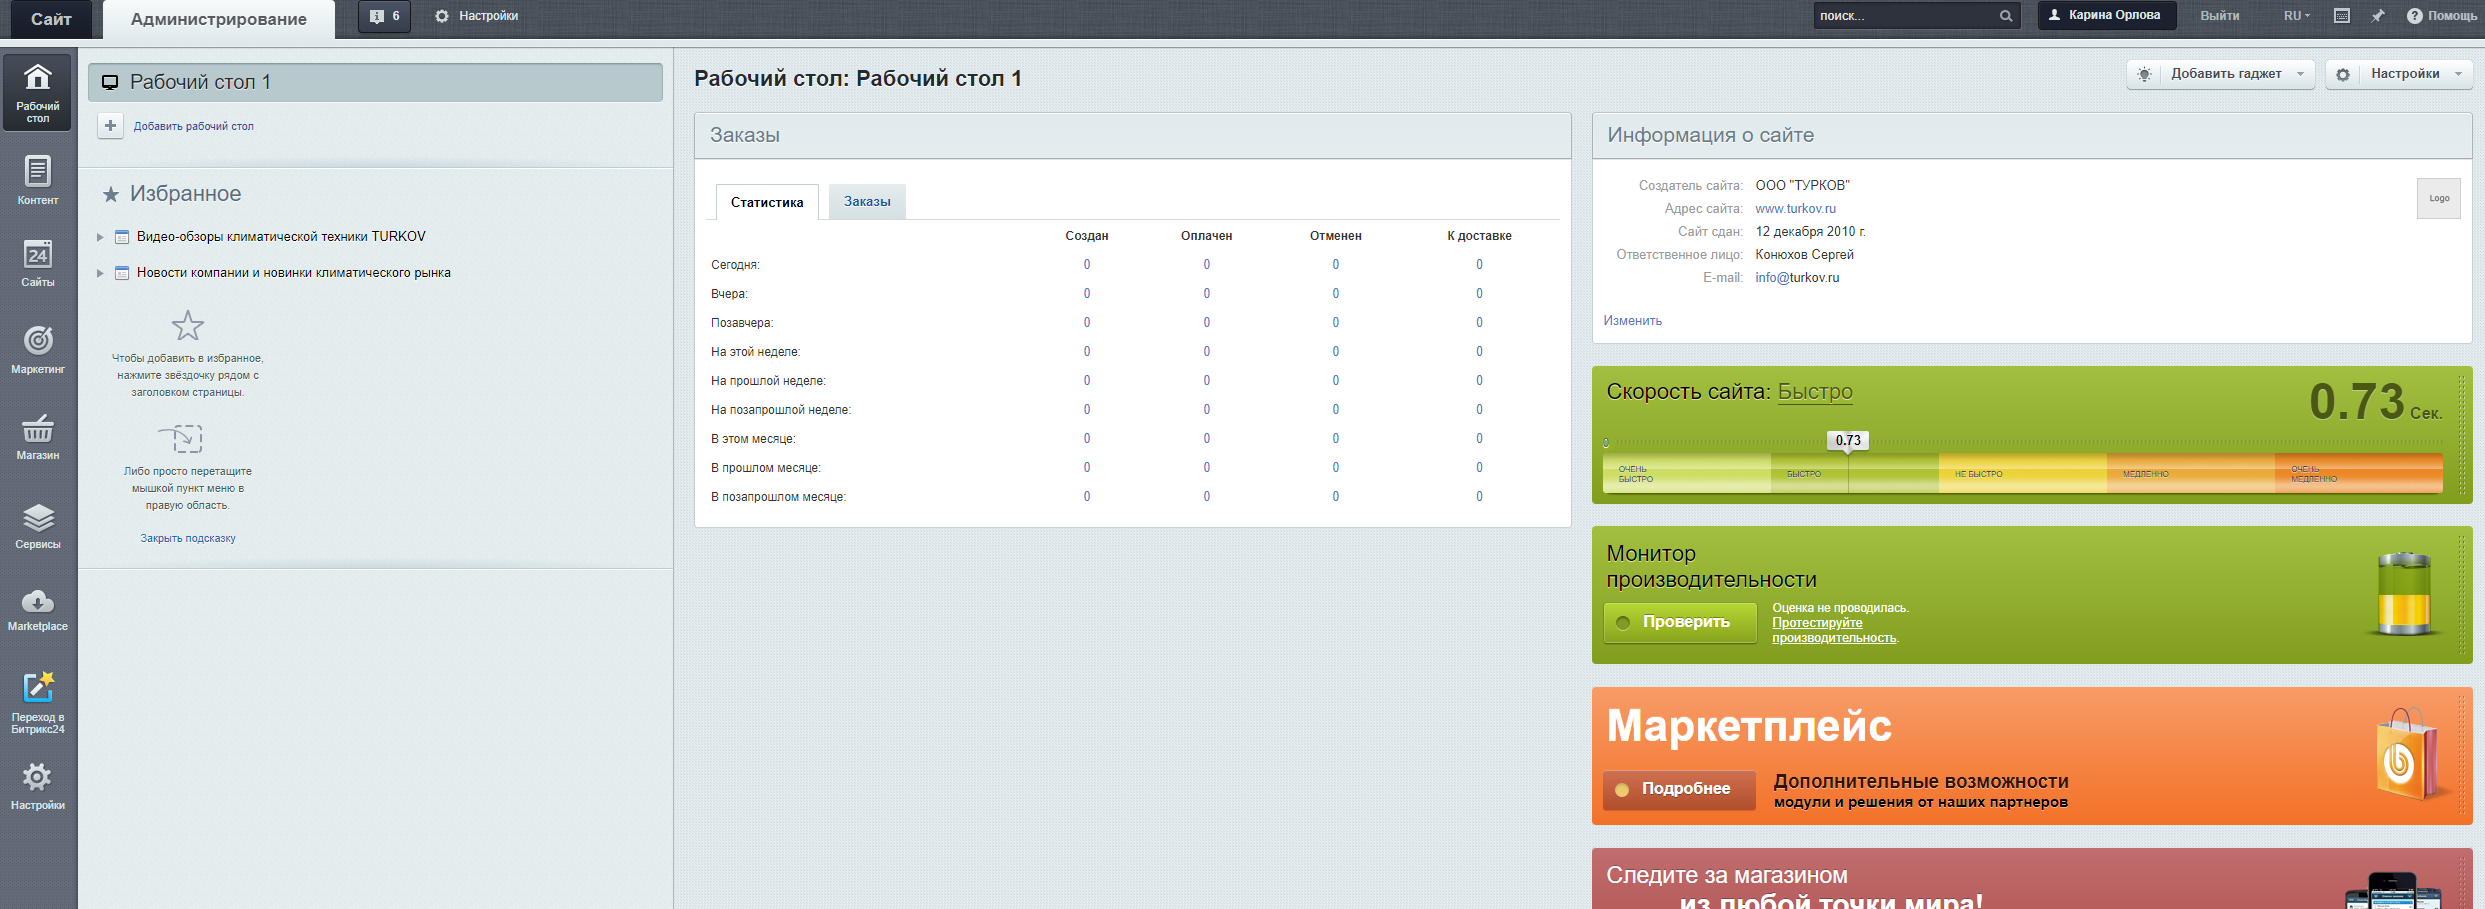Open the Добавить гаджет dropdown
This screenshot has height=909, width=2485.
[x=2221, y=74]
